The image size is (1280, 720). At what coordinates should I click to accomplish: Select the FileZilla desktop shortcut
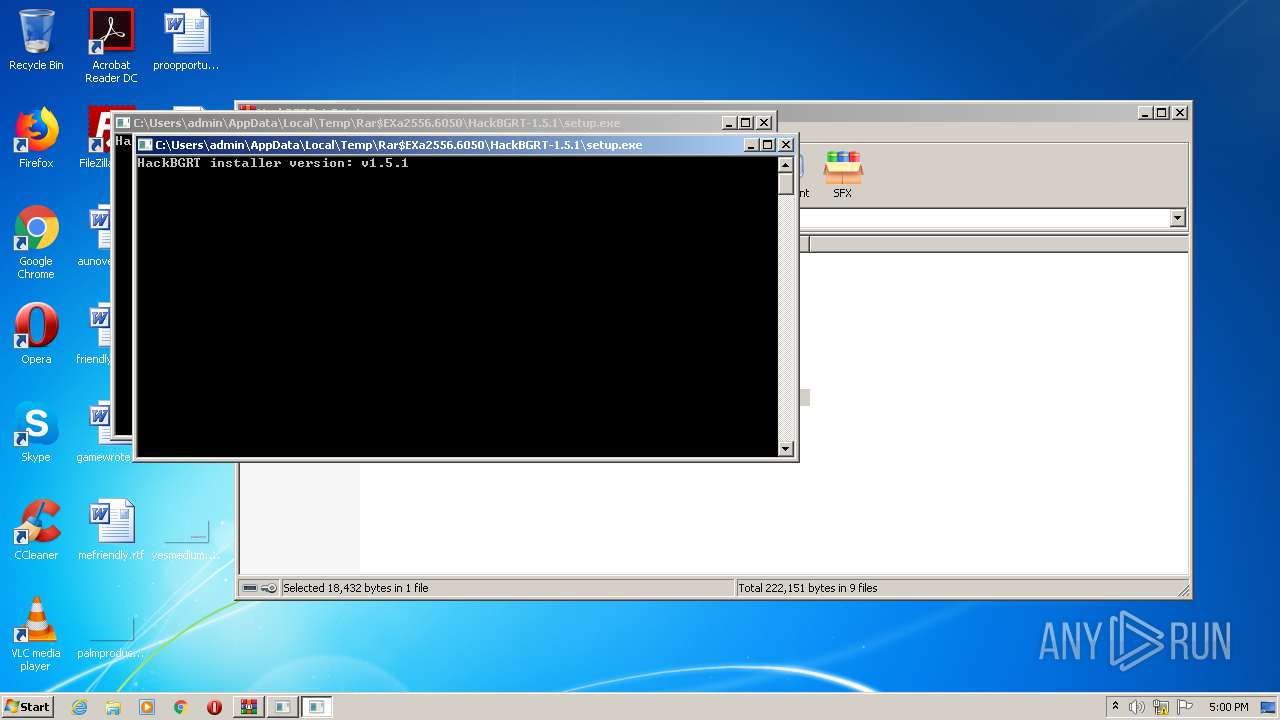(95, 138)
